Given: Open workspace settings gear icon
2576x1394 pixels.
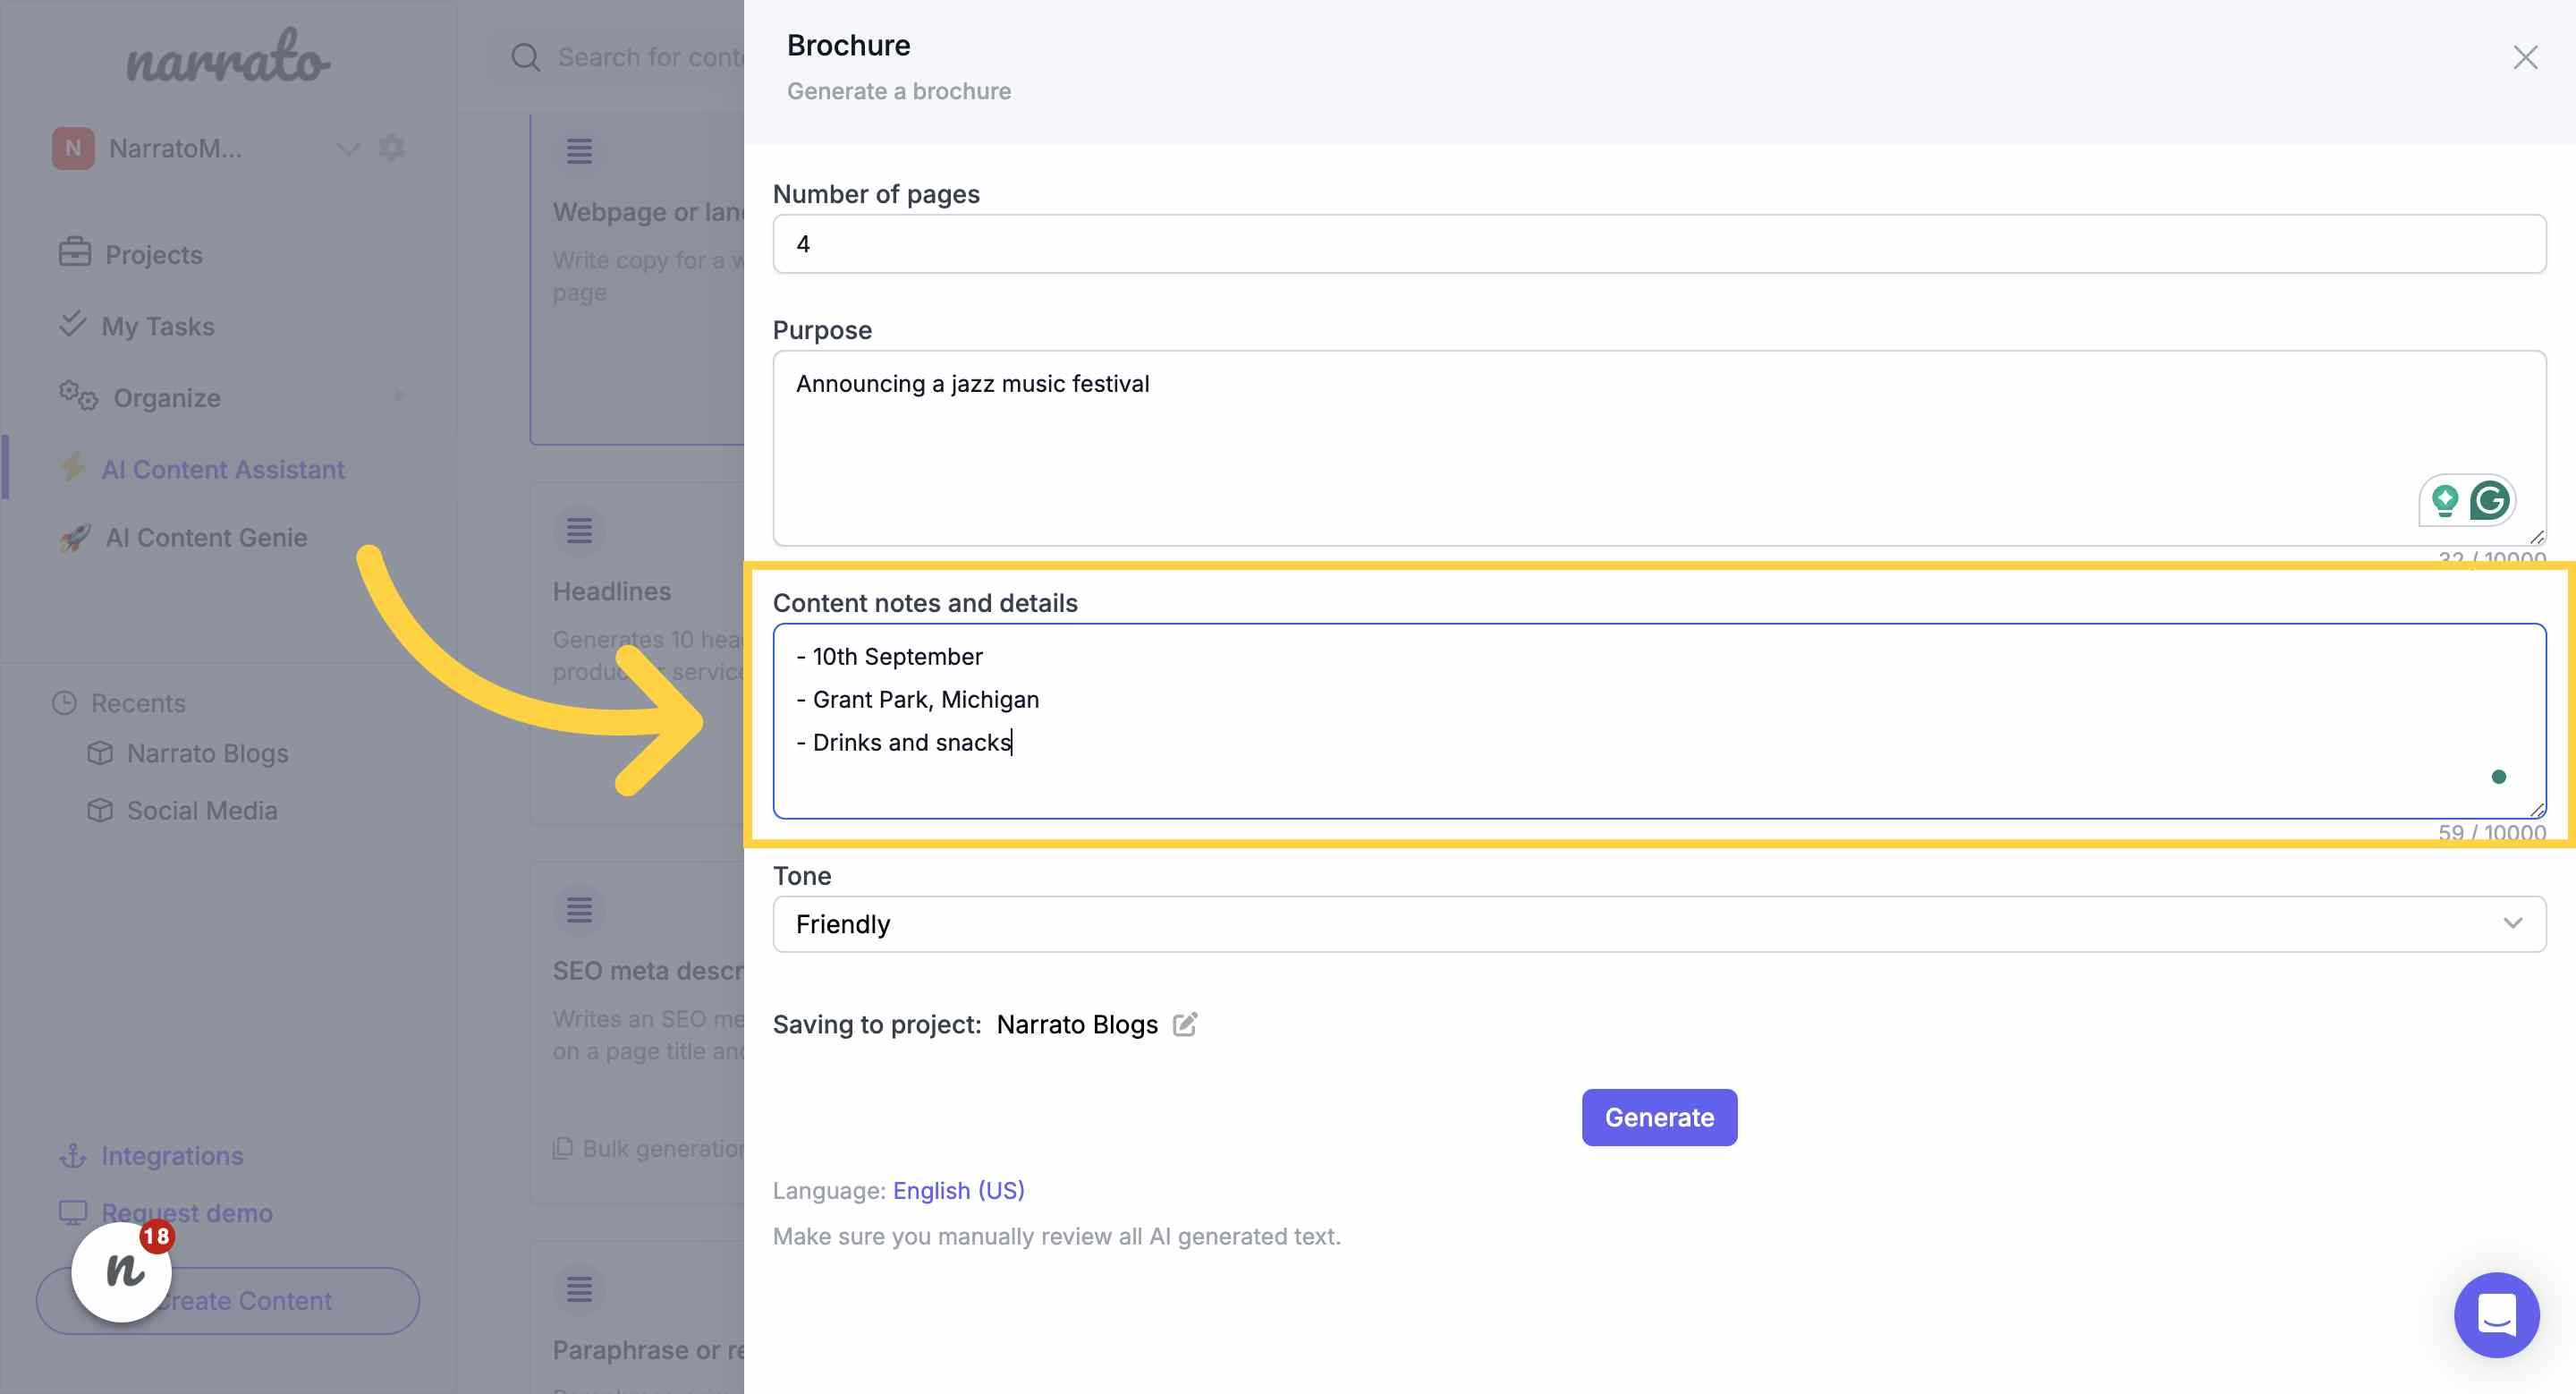Looking at the screenshot, I should pos(392,147).
